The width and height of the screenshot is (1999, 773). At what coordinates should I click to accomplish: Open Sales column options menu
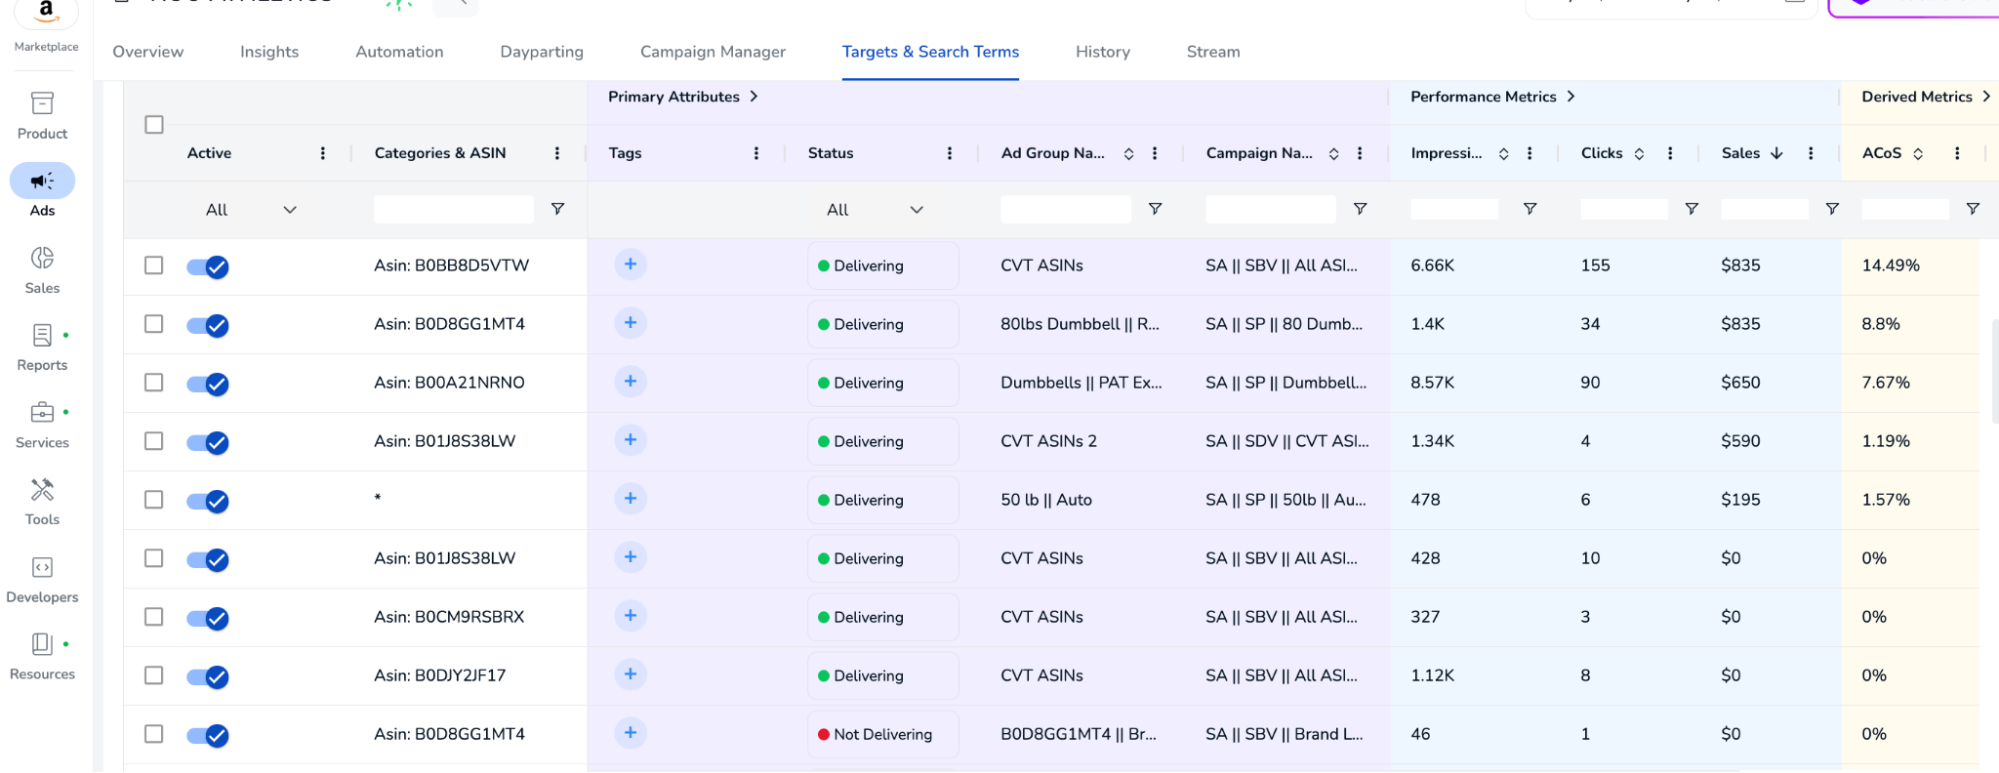pos(1811,153)
